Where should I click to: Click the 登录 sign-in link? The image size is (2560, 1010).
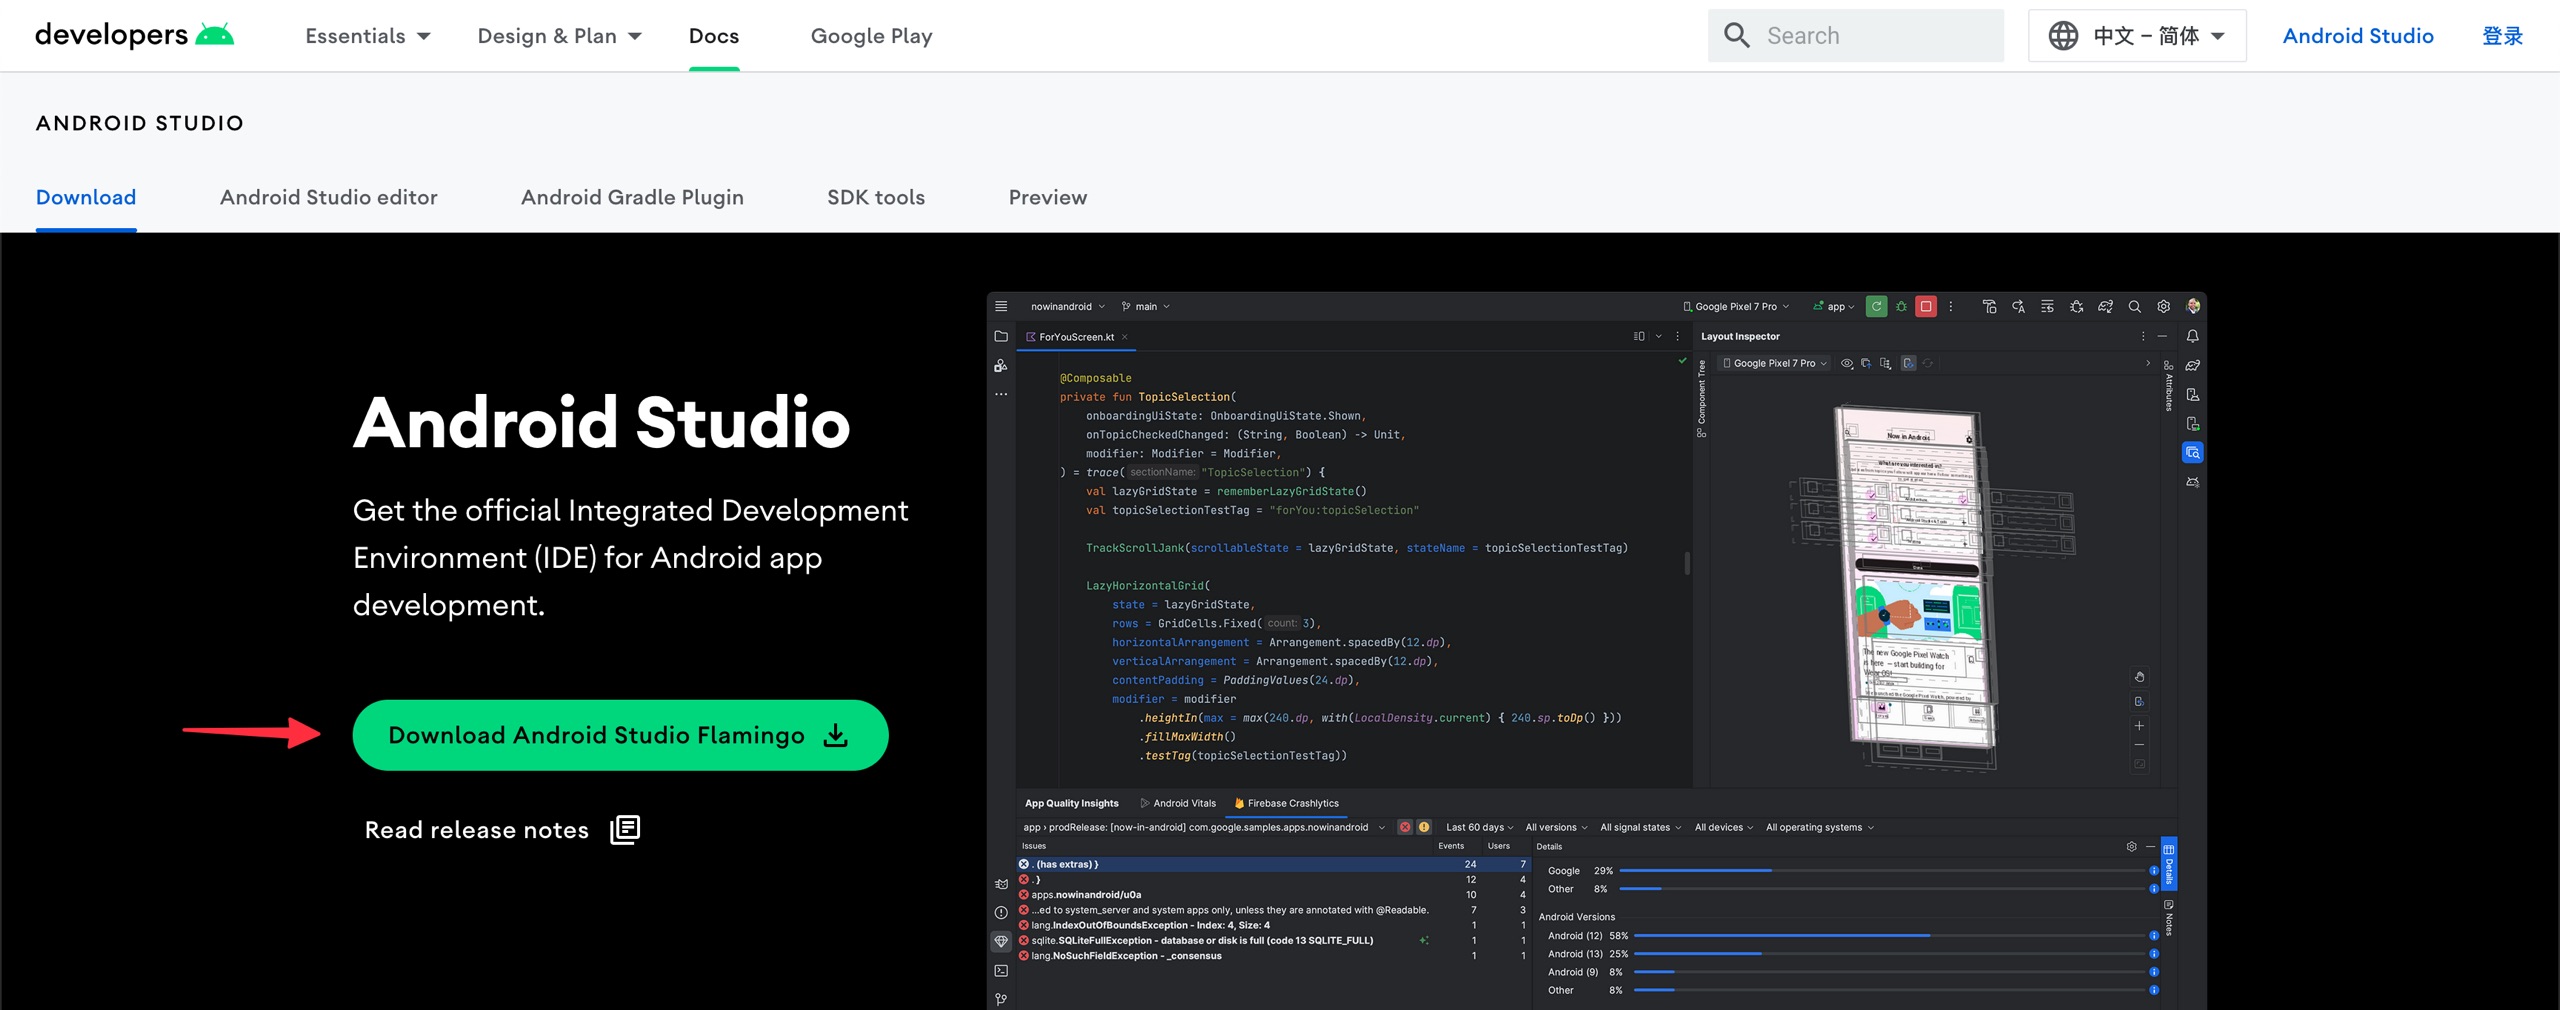tap(2502, 36)
